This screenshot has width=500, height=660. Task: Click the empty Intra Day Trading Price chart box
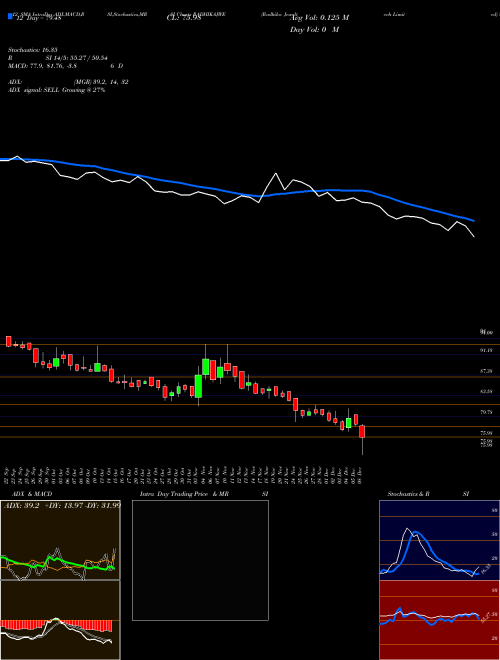point(200,560)
